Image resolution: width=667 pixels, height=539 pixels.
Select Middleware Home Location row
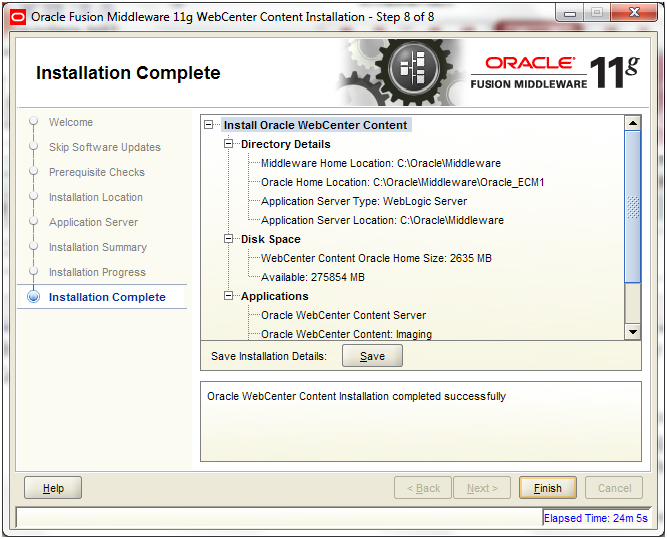381,163
